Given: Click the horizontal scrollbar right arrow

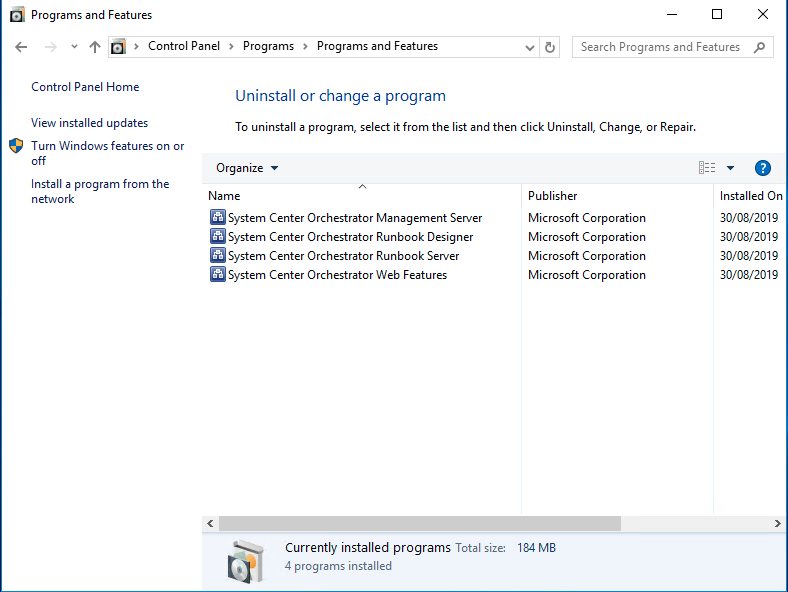Looking at the screenshot, I should [x=778, y=523].
